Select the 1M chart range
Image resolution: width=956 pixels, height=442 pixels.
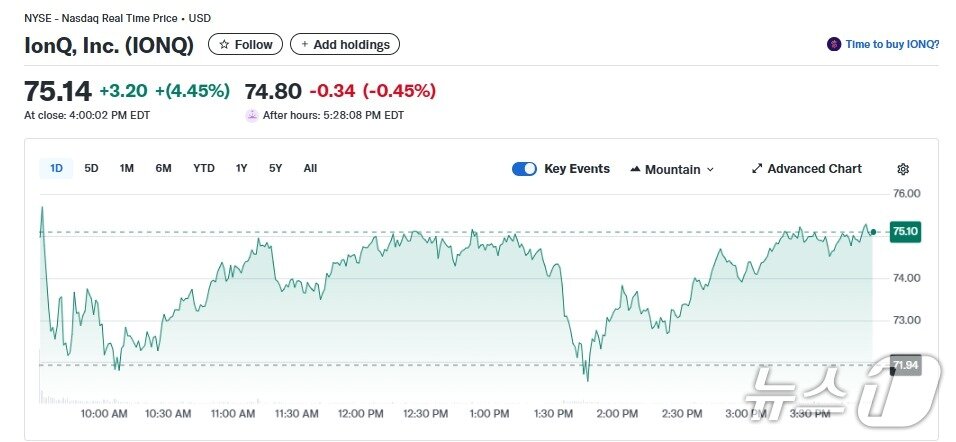tap(127, 168)
